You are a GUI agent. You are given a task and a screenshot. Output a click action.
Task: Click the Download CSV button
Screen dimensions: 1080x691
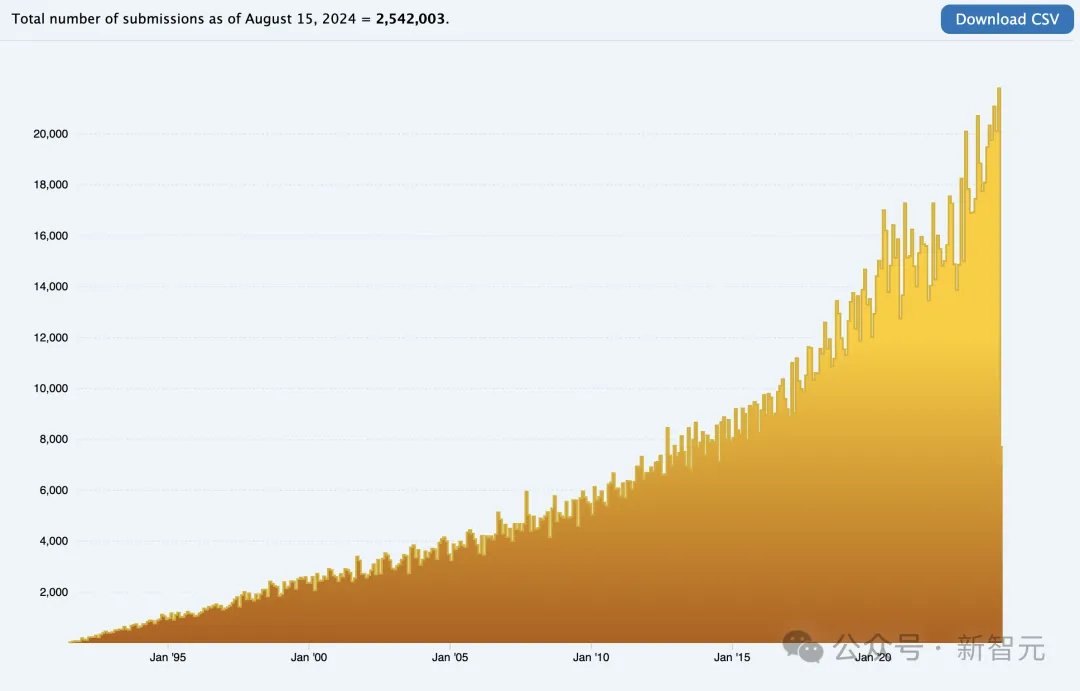point(1007,19)
